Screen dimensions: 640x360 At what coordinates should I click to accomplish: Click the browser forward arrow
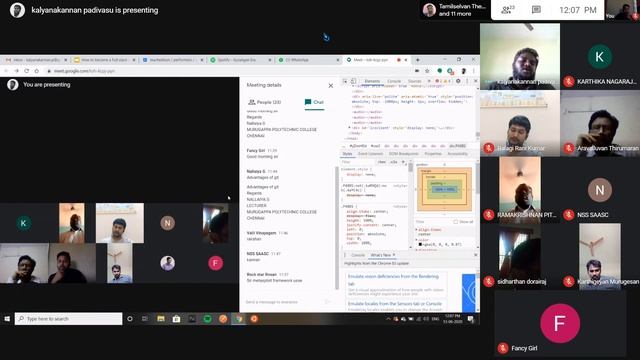point(16,71)
